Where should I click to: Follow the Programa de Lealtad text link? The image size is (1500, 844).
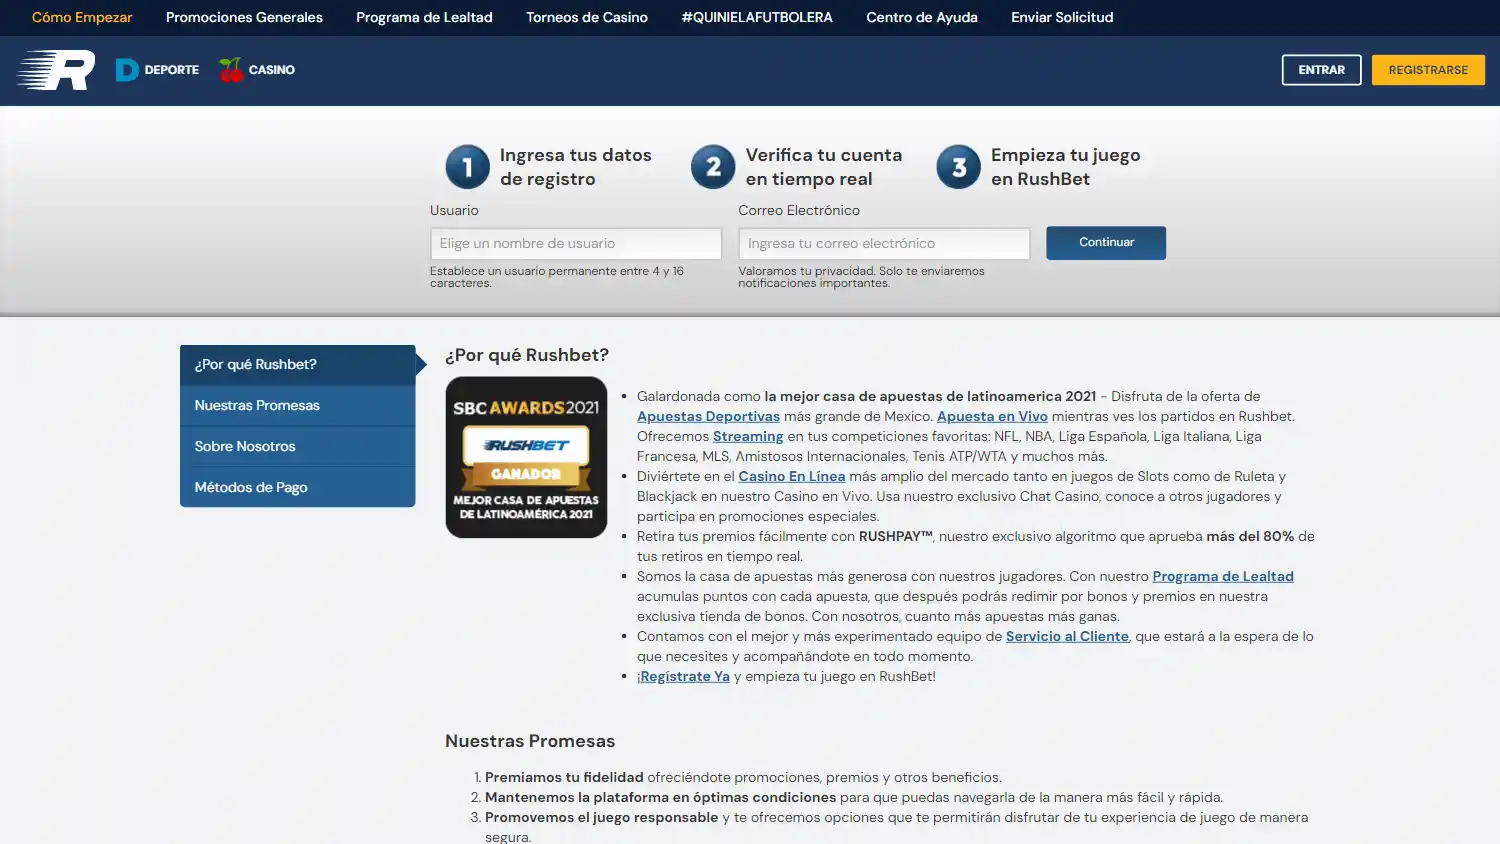[1223, 576]
